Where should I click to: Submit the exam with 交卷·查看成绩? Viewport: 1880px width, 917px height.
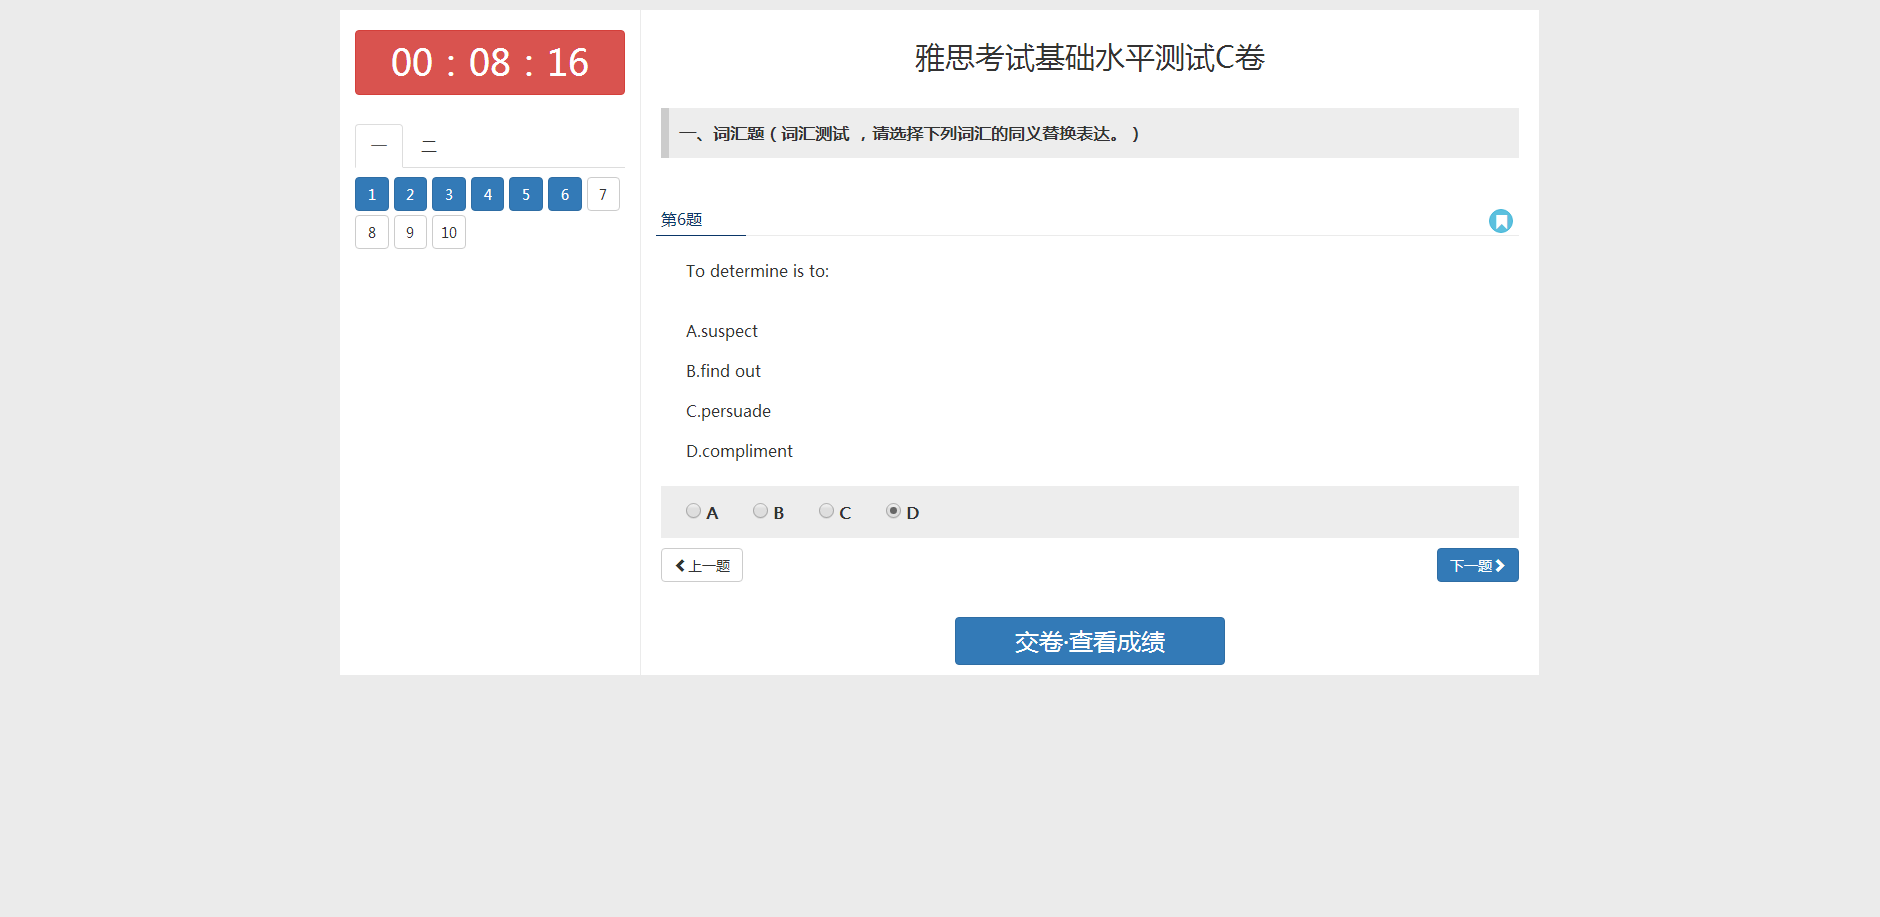[x=1089, y=641]
